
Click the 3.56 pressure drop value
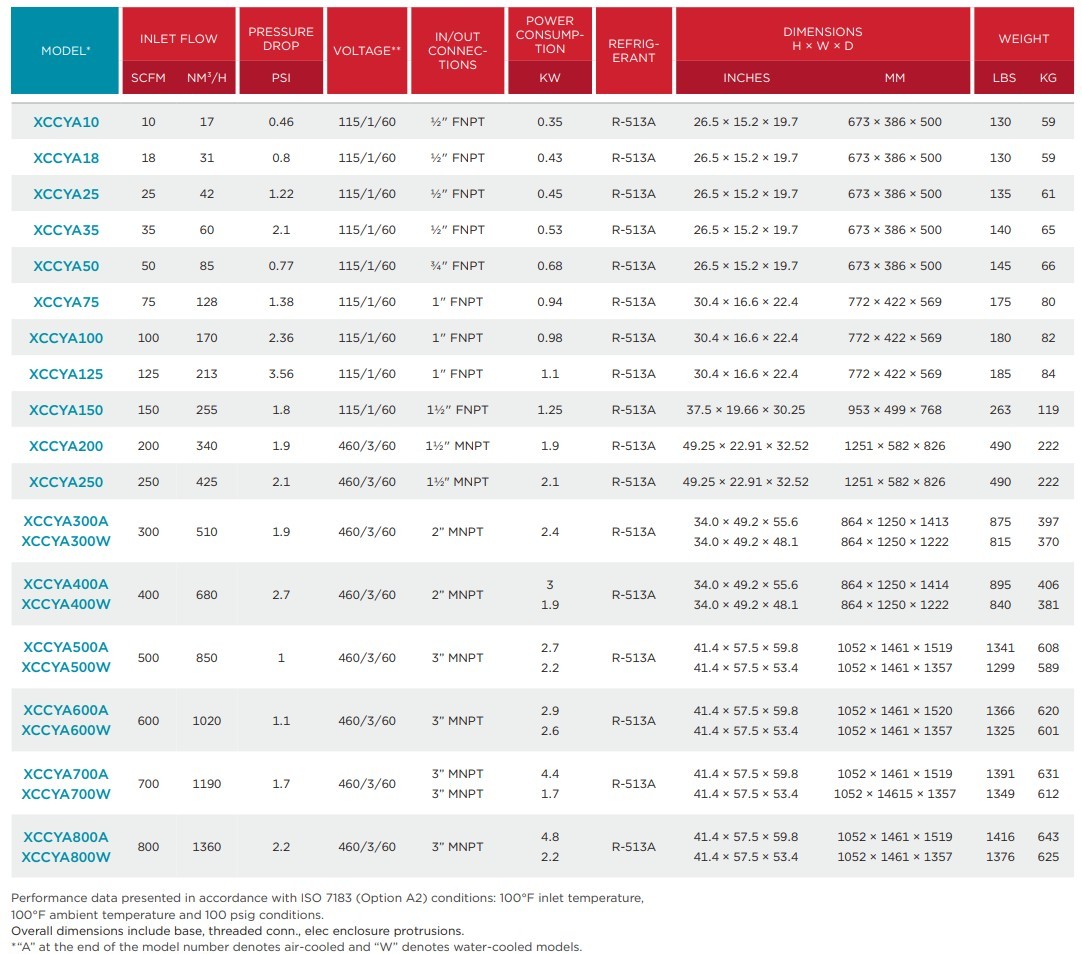coord(281,374)
